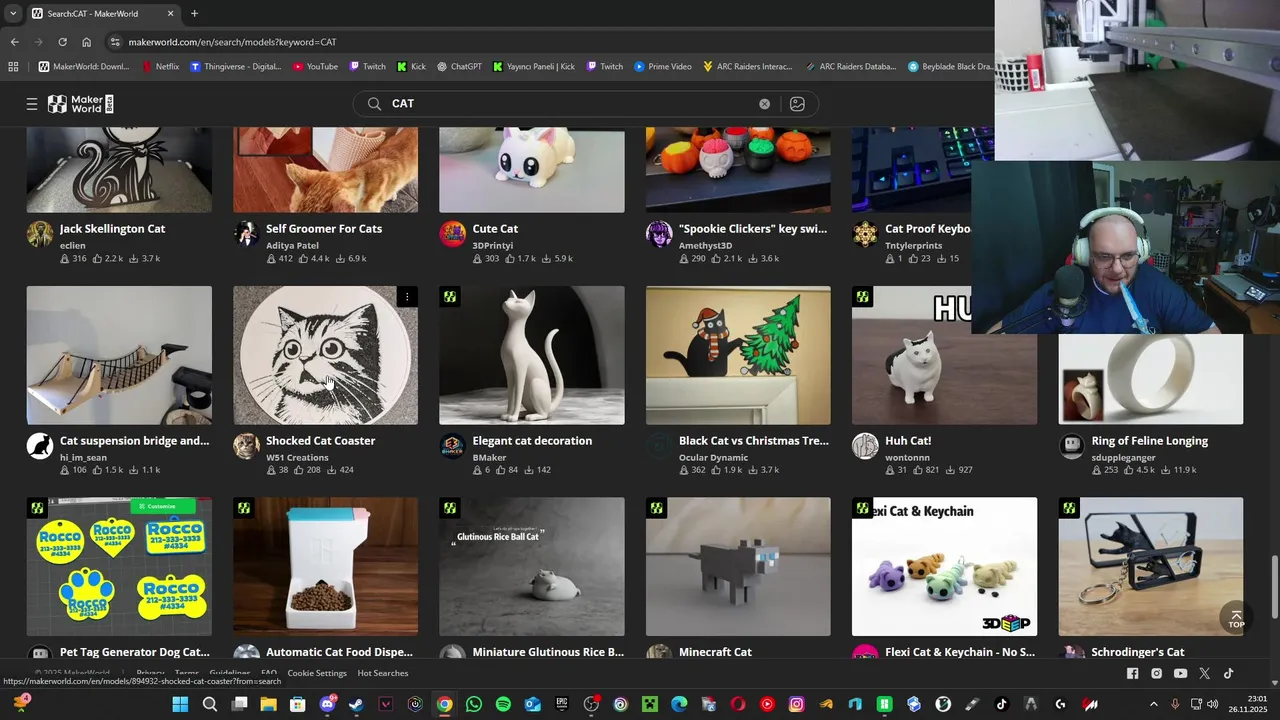Image resolution: width=1280 pixels, height=720 pixels.
Task: Click 3DPrintyi avatar icon
Action: point(452,234)
